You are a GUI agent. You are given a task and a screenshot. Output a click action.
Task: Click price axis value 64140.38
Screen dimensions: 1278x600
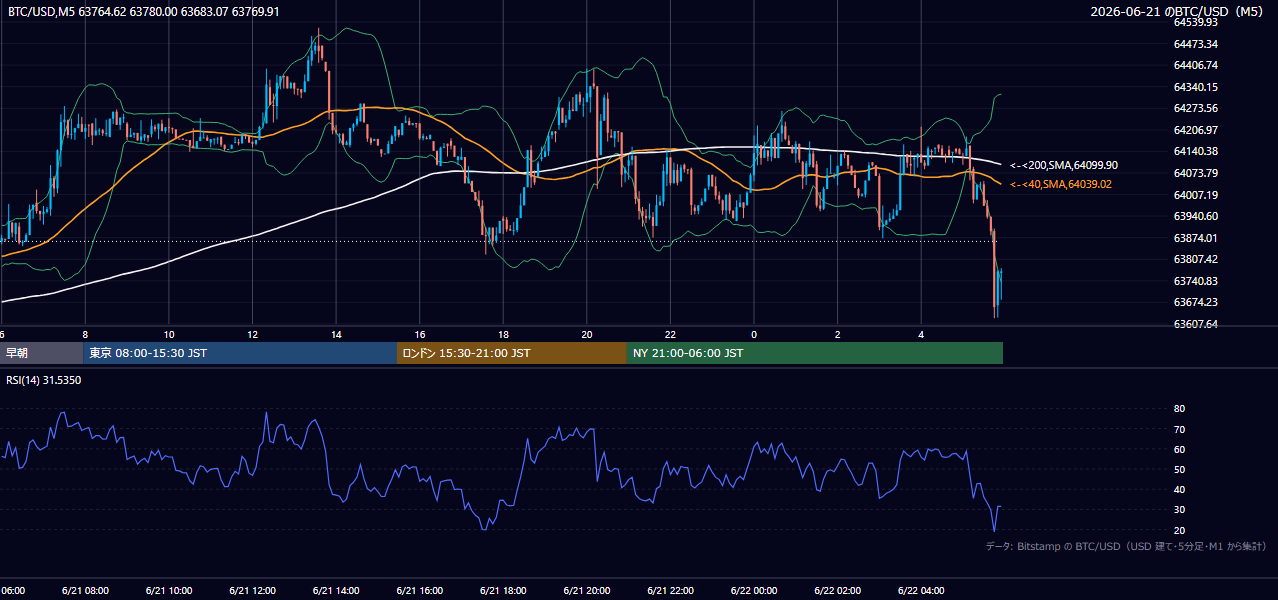coord(1196,151)
